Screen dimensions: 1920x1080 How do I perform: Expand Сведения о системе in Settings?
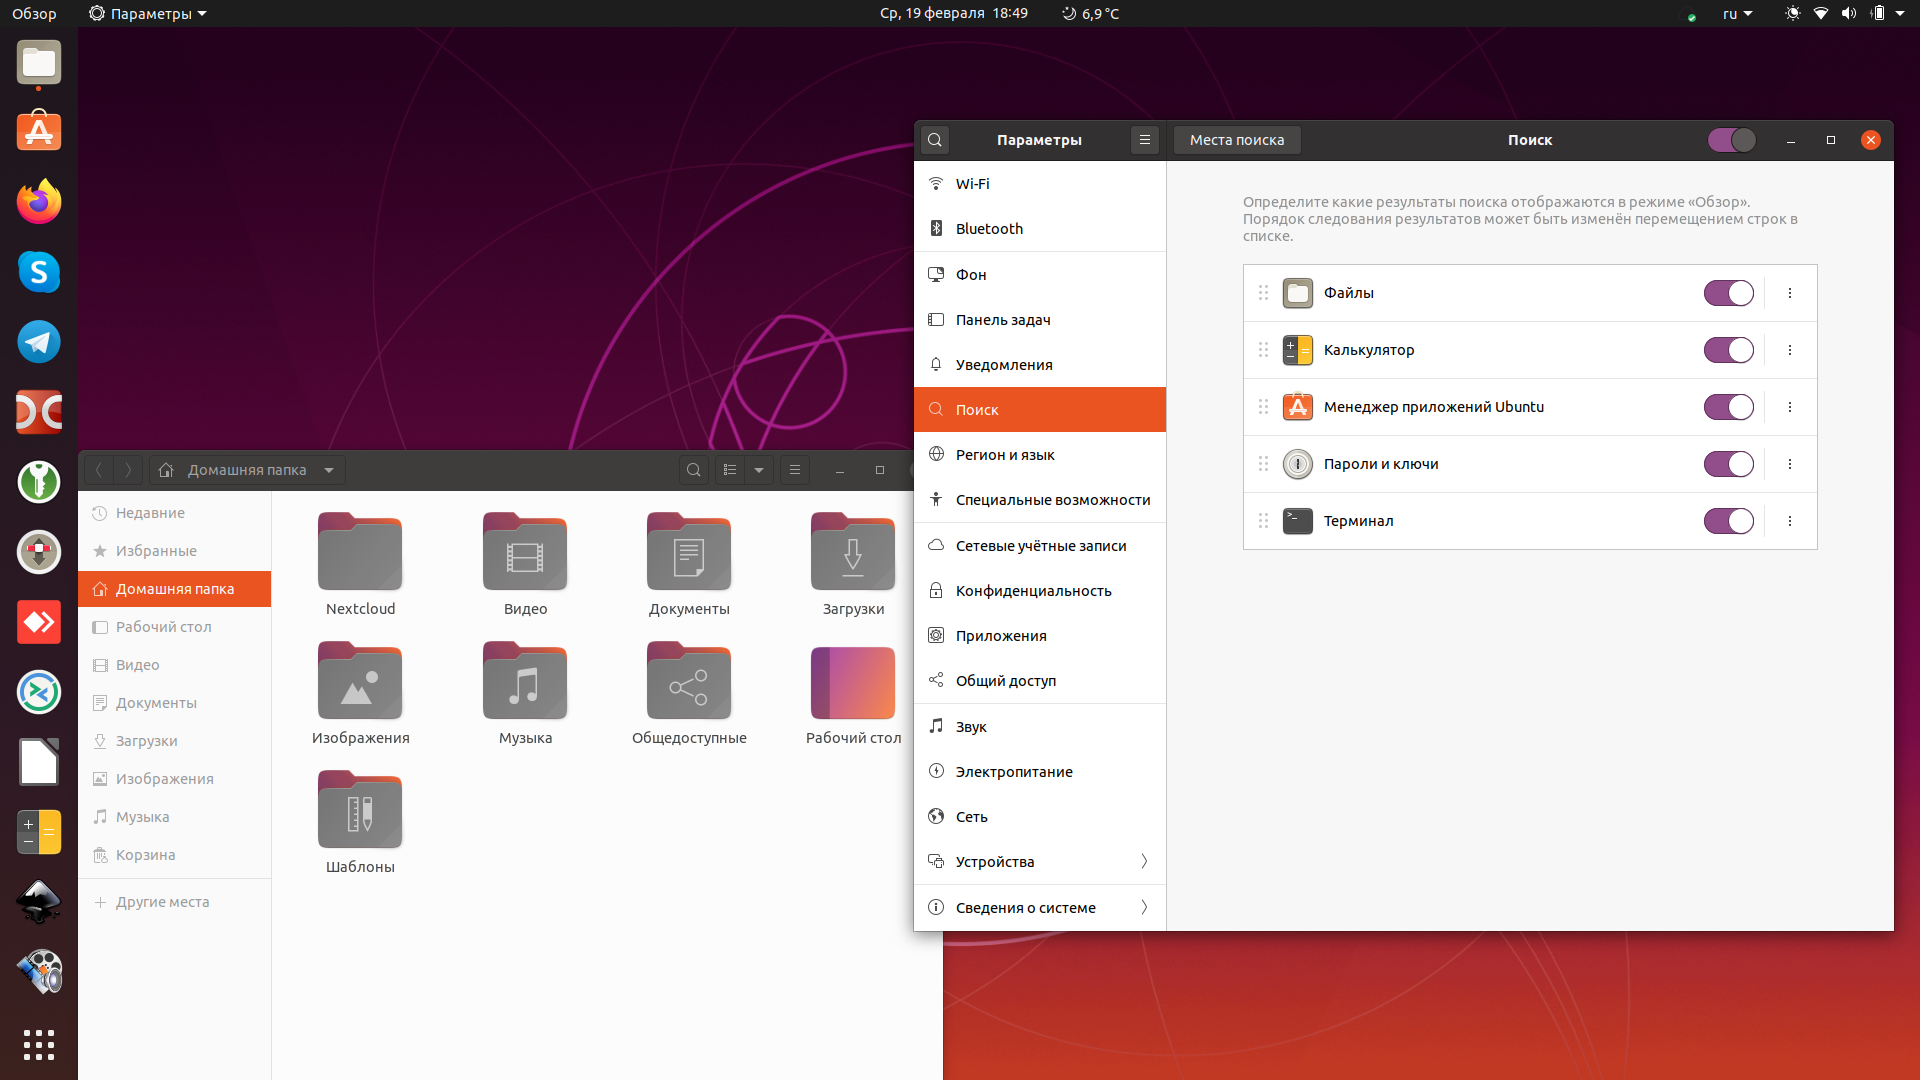[x=1040, y=908]
